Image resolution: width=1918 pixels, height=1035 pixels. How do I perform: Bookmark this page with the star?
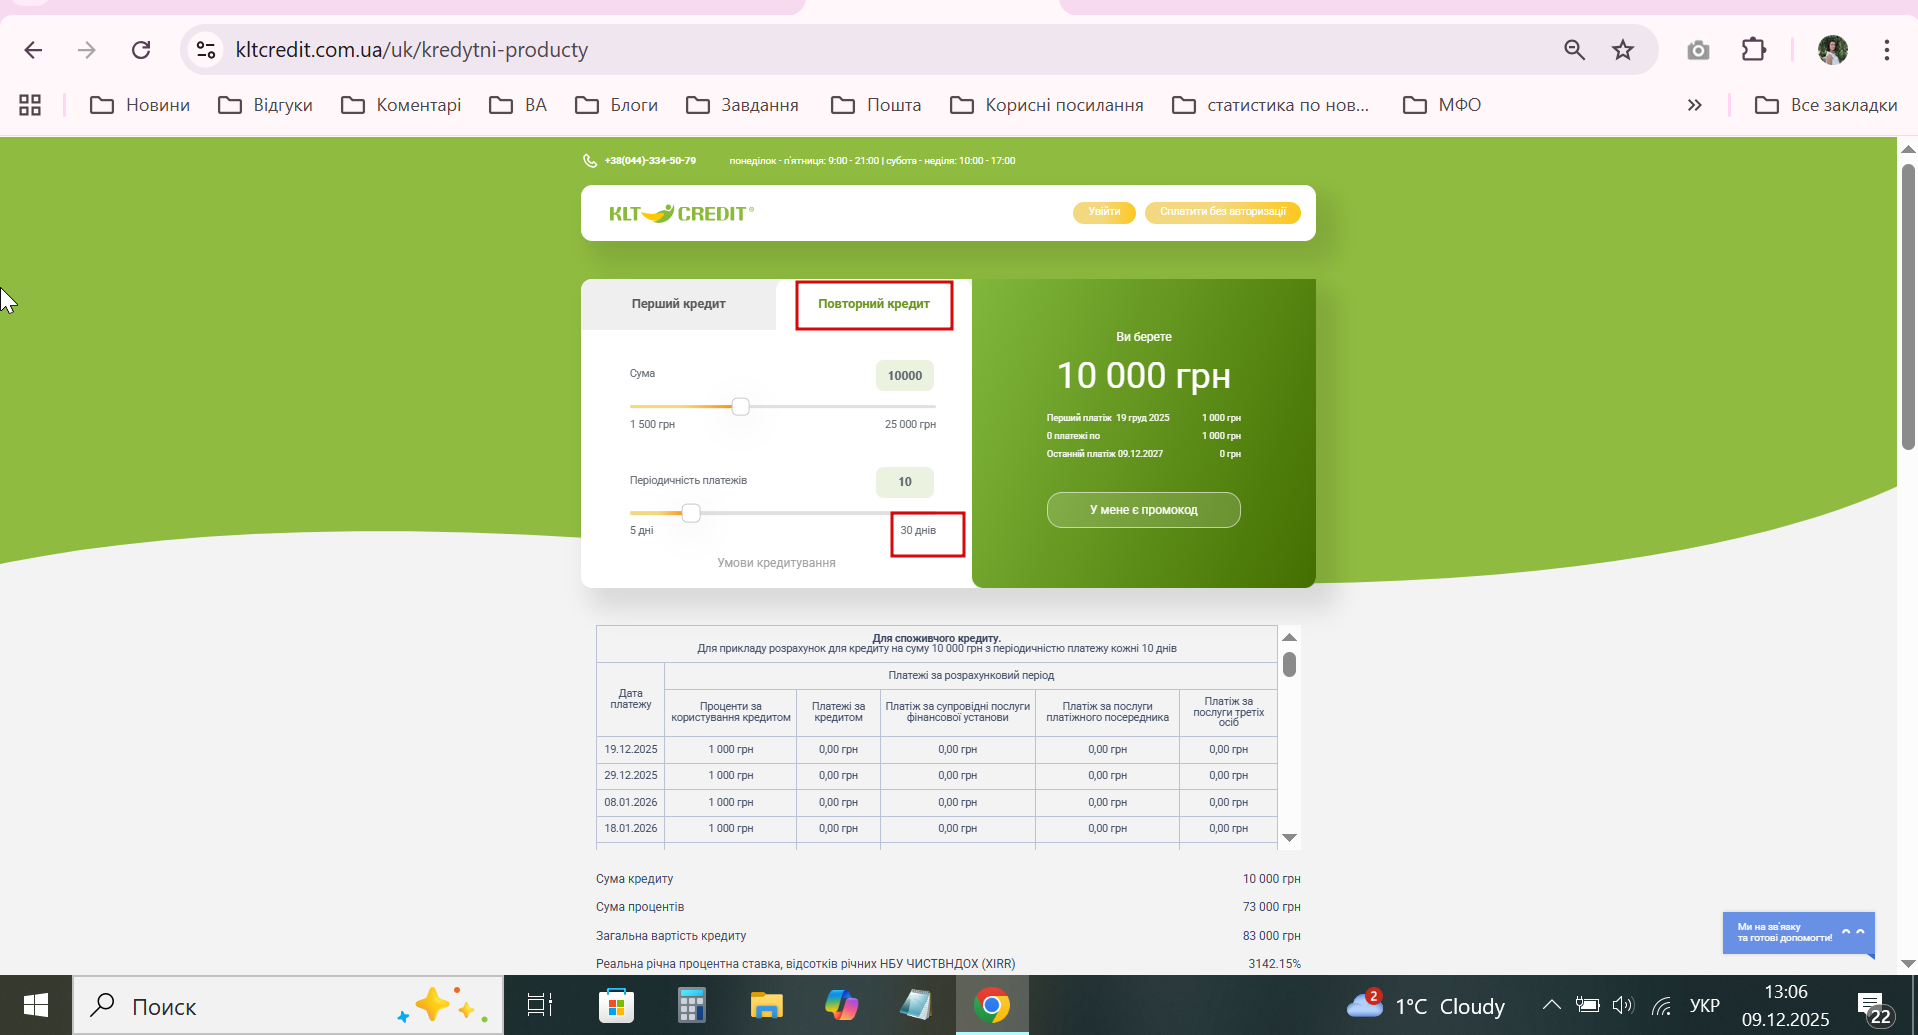coord(1623,50)
